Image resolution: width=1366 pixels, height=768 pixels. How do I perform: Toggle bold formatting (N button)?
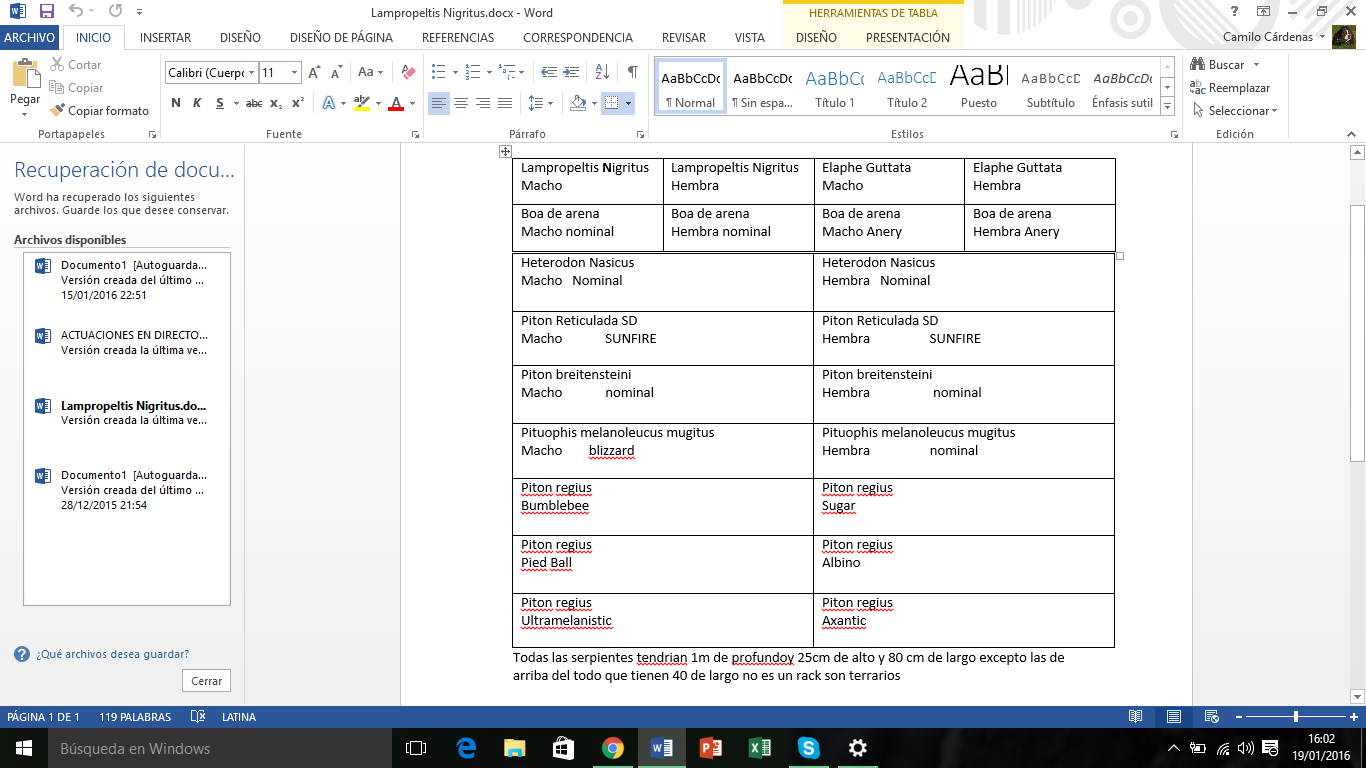(176, 103)
